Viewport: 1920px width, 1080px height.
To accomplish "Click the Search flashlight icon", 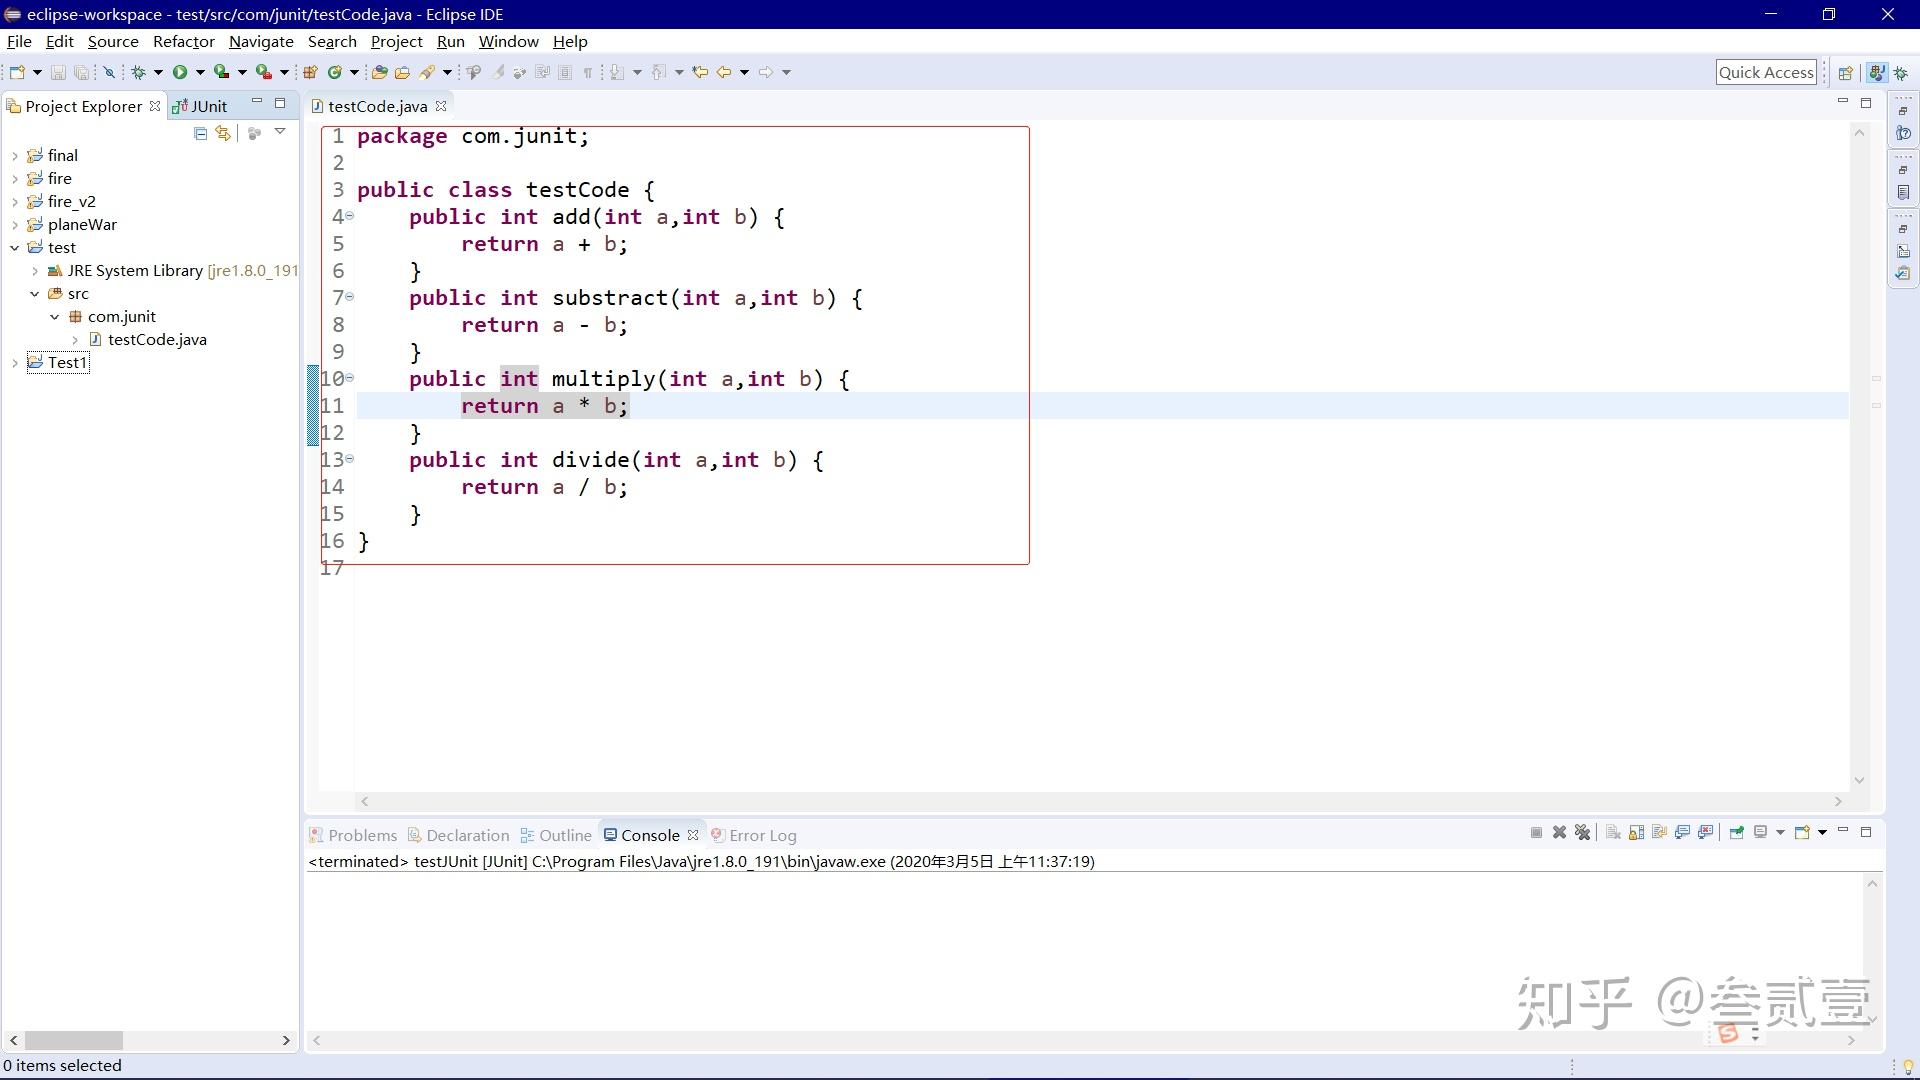I will point(427,72).
